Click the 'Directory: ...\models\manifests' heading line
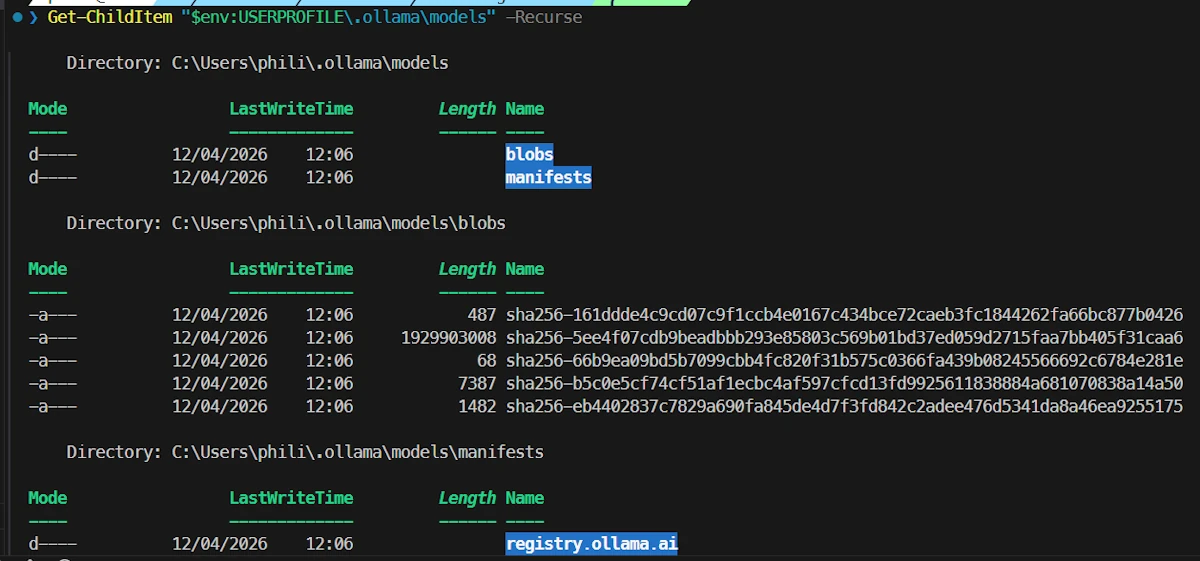 pyautogui.click(x=305, y=452)
